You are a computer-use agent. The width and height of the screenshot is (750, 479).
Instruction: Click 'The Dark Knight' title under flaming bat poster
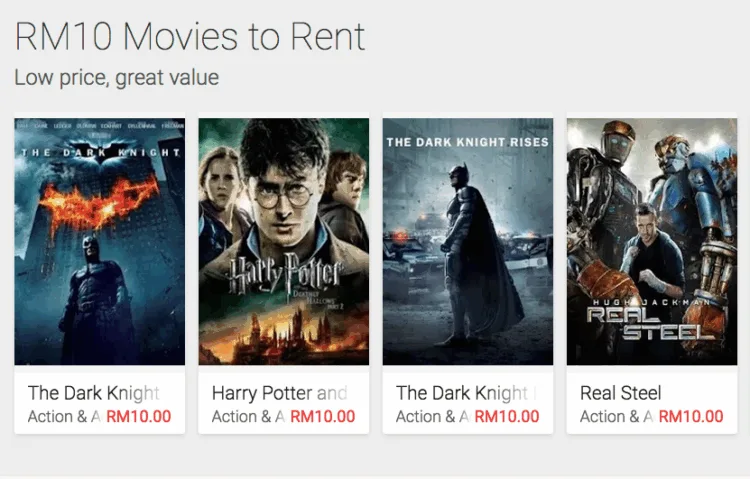pos(93,393)
